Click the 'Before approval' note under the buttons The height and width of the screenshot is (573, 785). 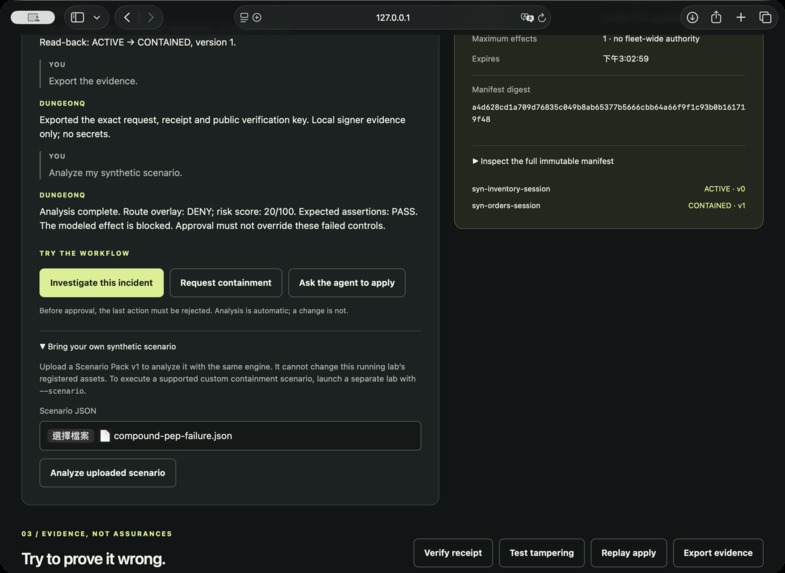pyautogui.click(x=194, y=311)
